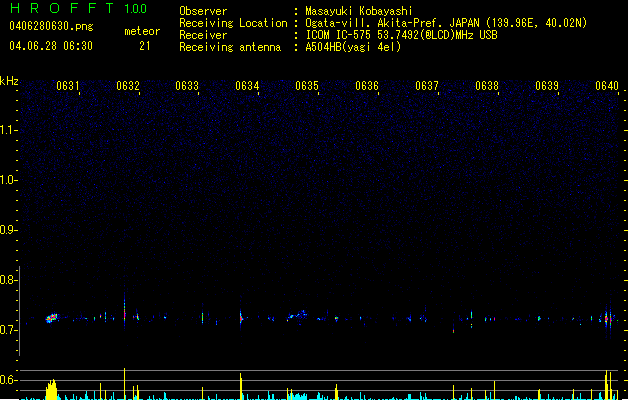
Task: Select observer name Masayuki Kobayashi
Action: pyautogui.click(x=359, y=11)
